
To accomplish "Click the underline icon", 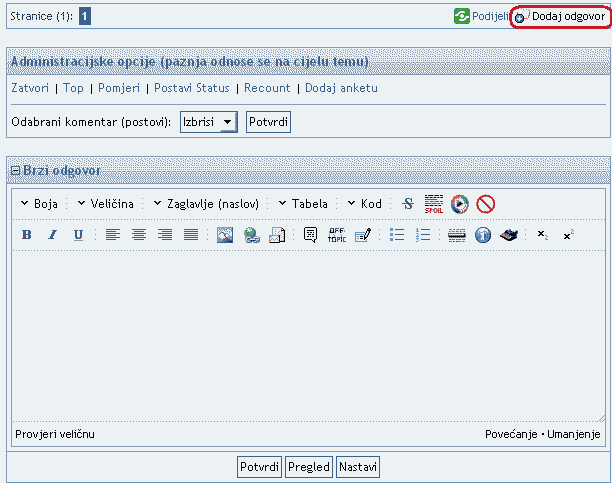I will point(78,235).
